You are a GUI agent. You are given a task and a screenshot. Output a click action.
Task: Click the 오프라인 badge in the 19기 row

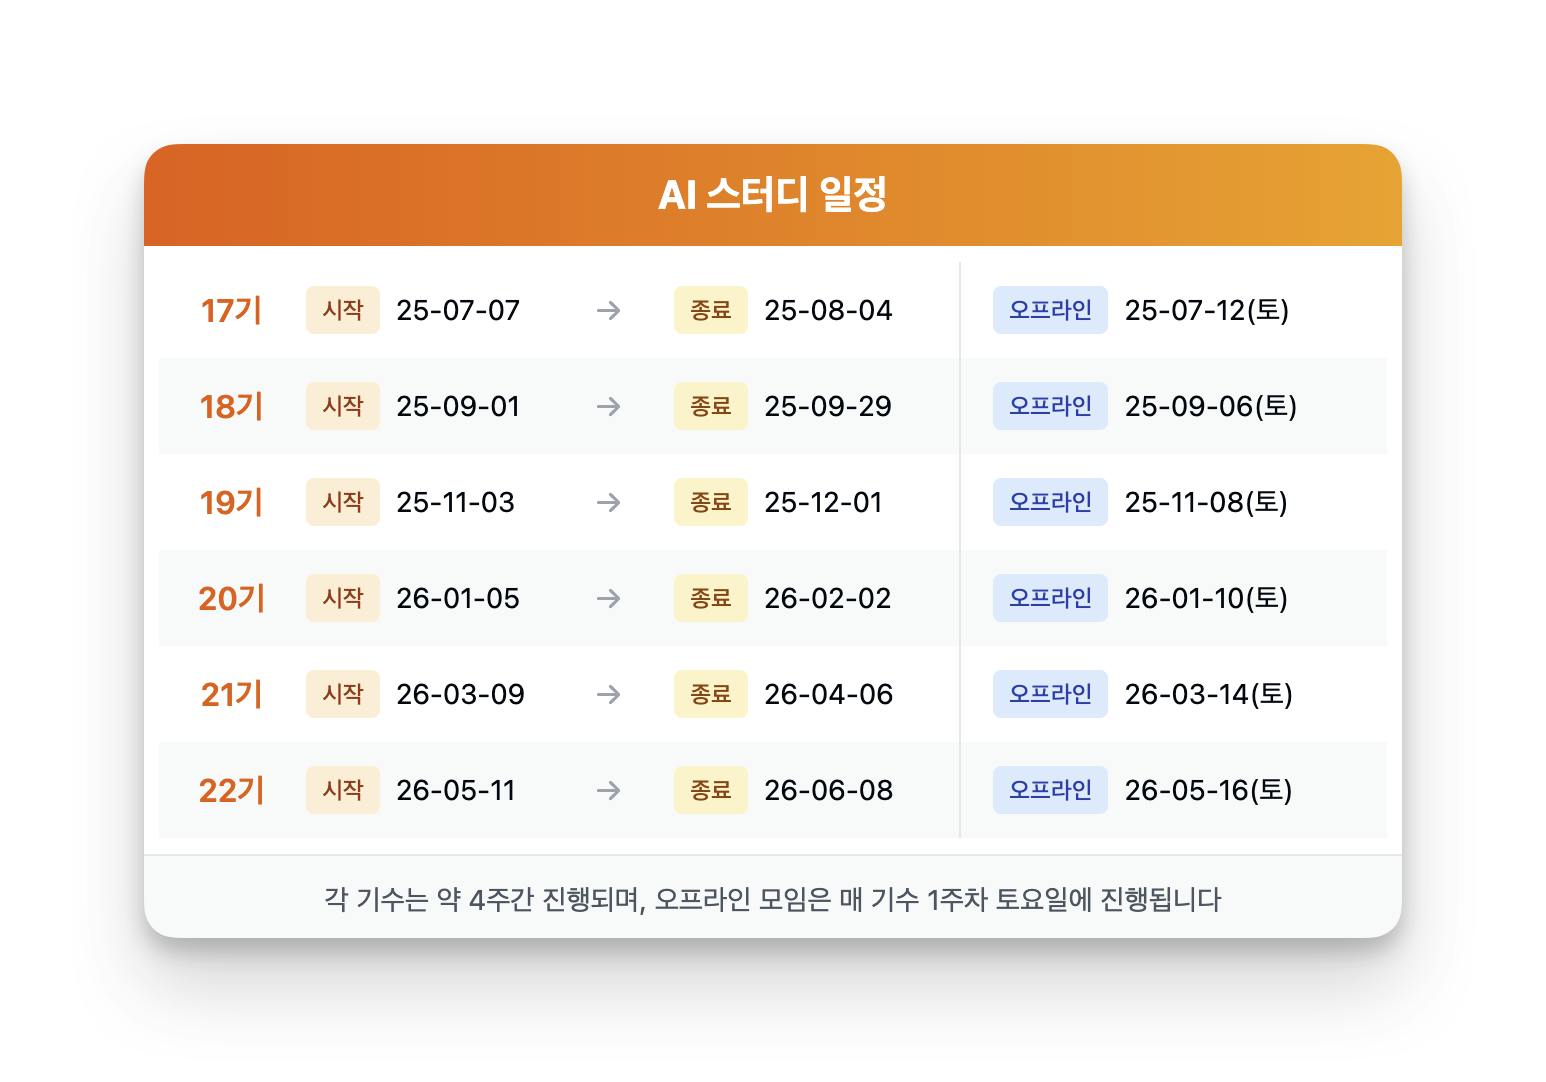1050,502
